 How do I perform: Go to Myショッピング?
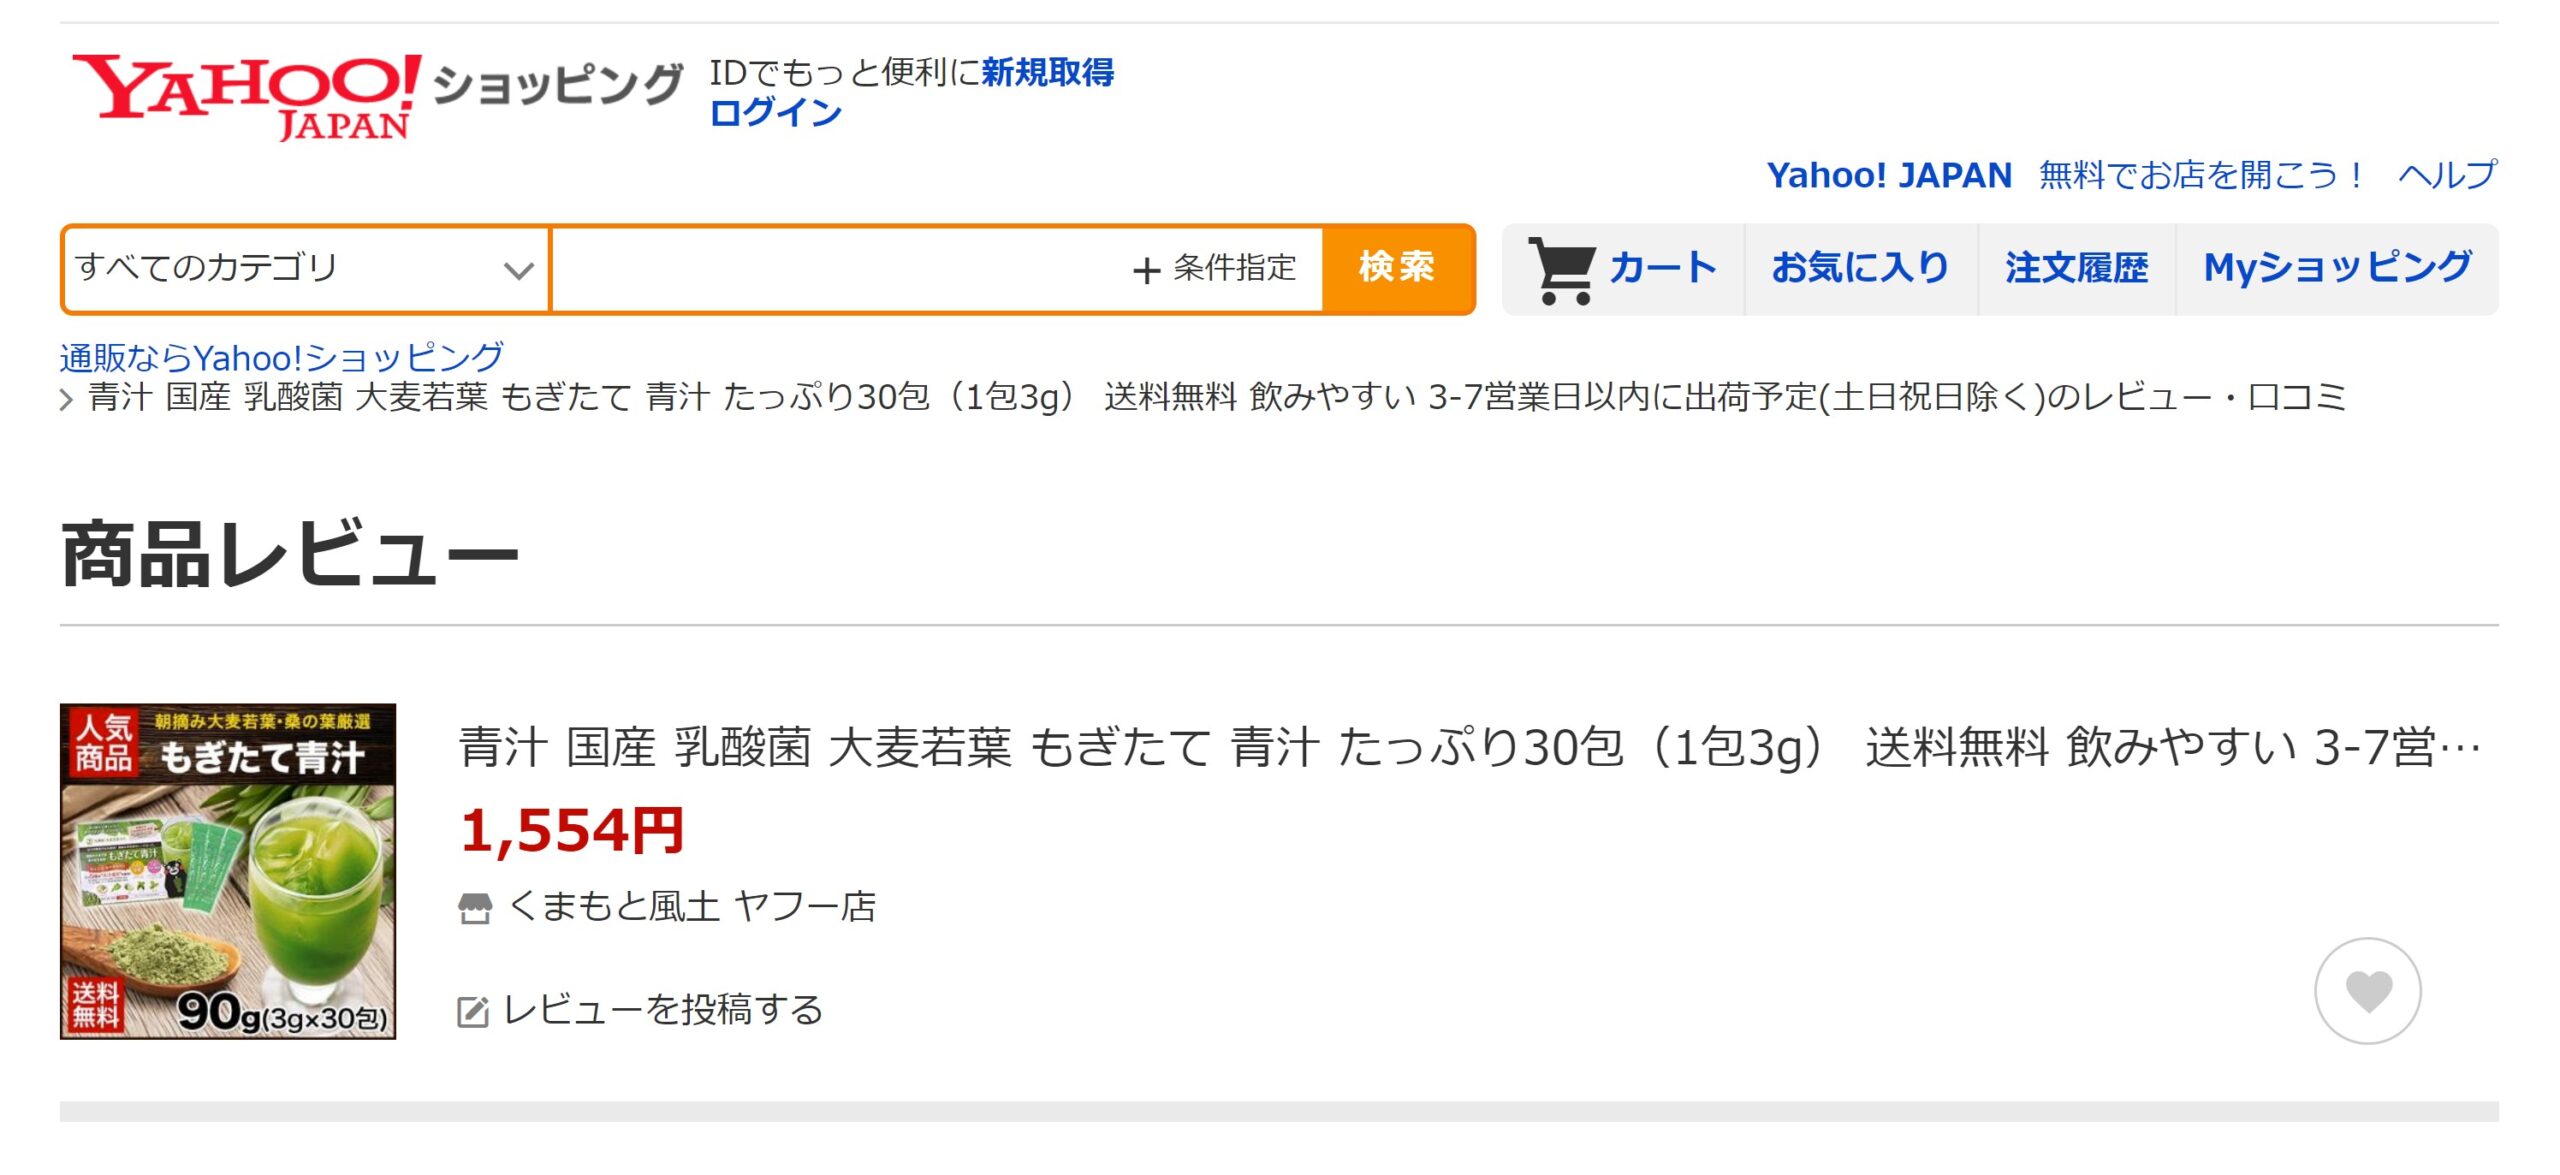point(2337,268)
